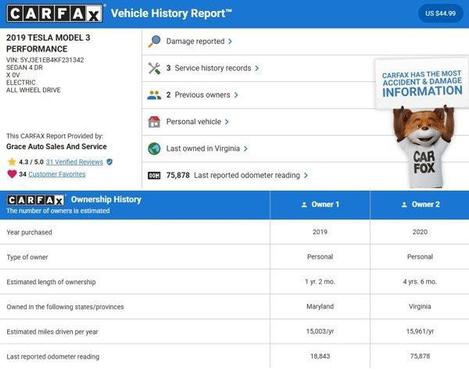Click the Estimated miles driven per year label
The width and height of the screenshot is (469, 378).
coord(52,332)
